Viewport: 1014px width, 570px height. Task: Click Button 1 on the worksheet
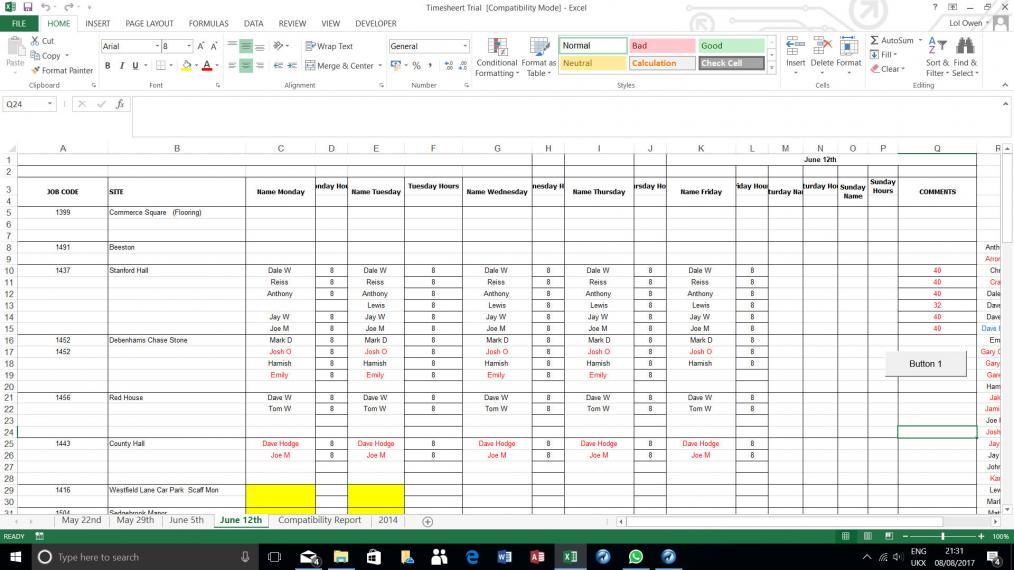tap(925, 364)
